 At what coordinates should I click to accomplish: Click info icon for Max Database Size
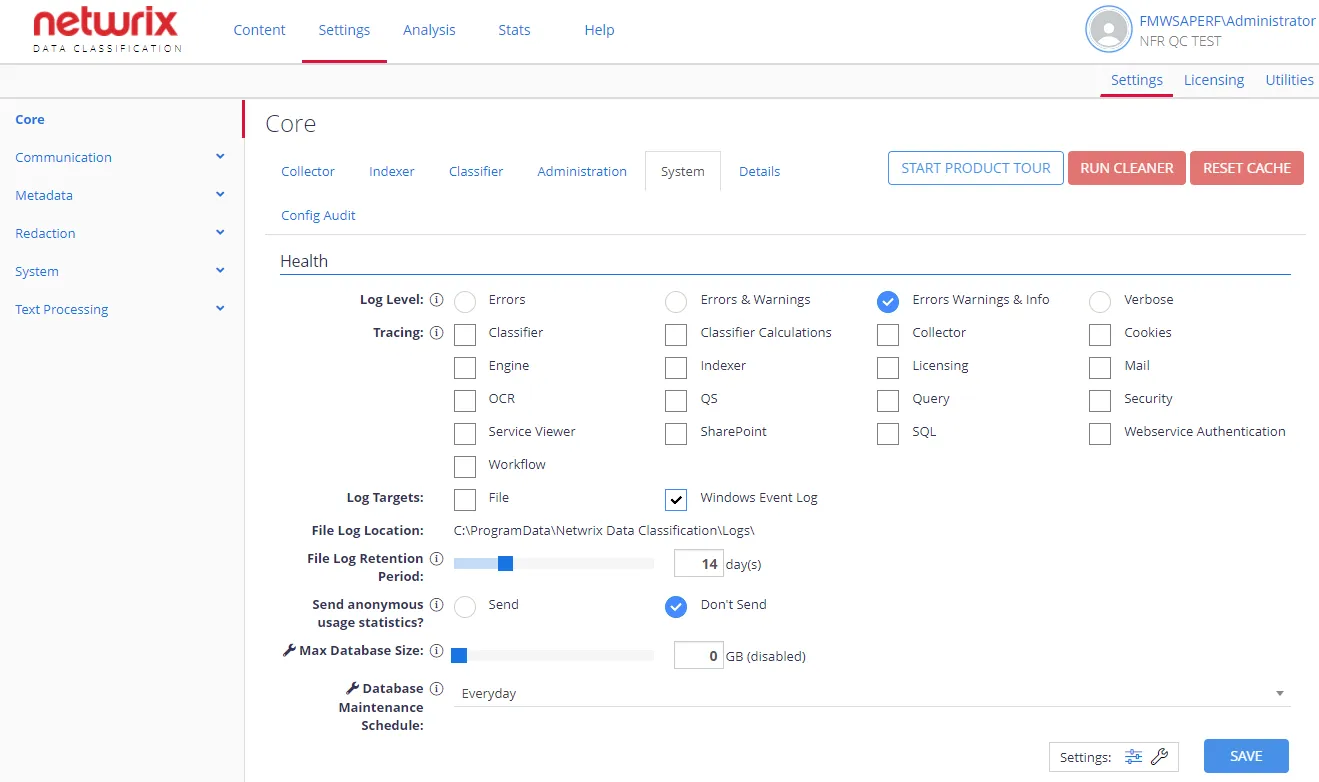pos(436,651)
